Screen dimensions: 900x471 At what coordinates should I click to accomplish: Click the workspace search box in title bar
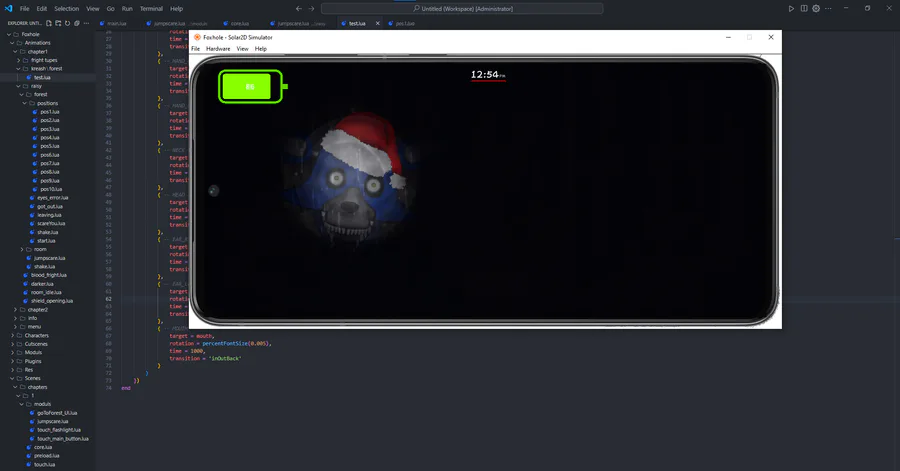[x=462, y=9]
